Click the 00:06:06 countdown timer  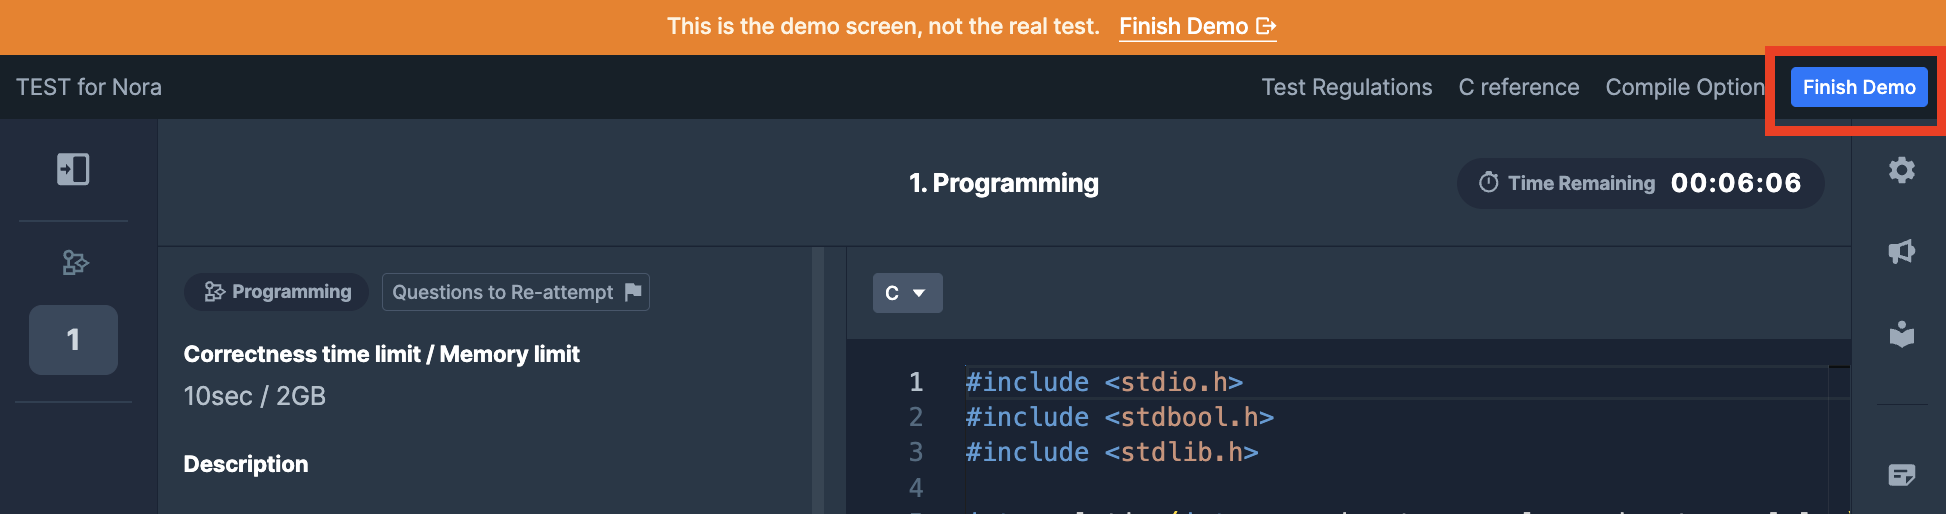tap(1735, 183)
